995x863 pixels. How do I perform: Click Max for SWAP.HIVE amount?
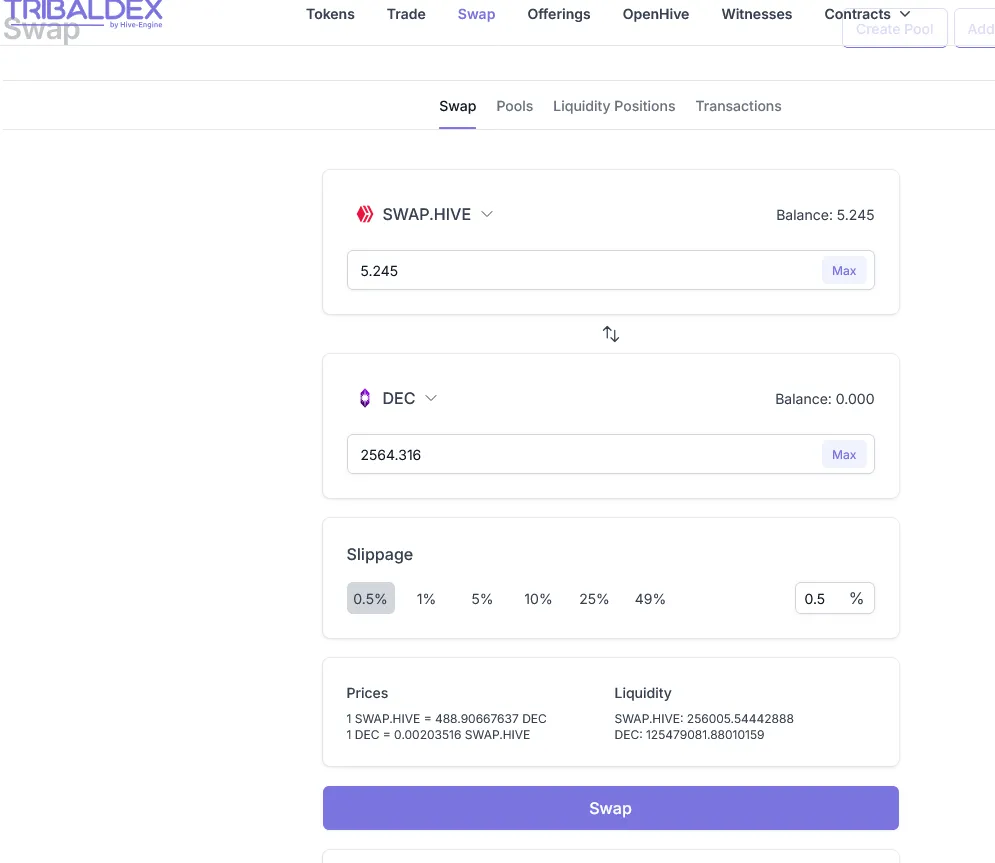coord(844,271)
